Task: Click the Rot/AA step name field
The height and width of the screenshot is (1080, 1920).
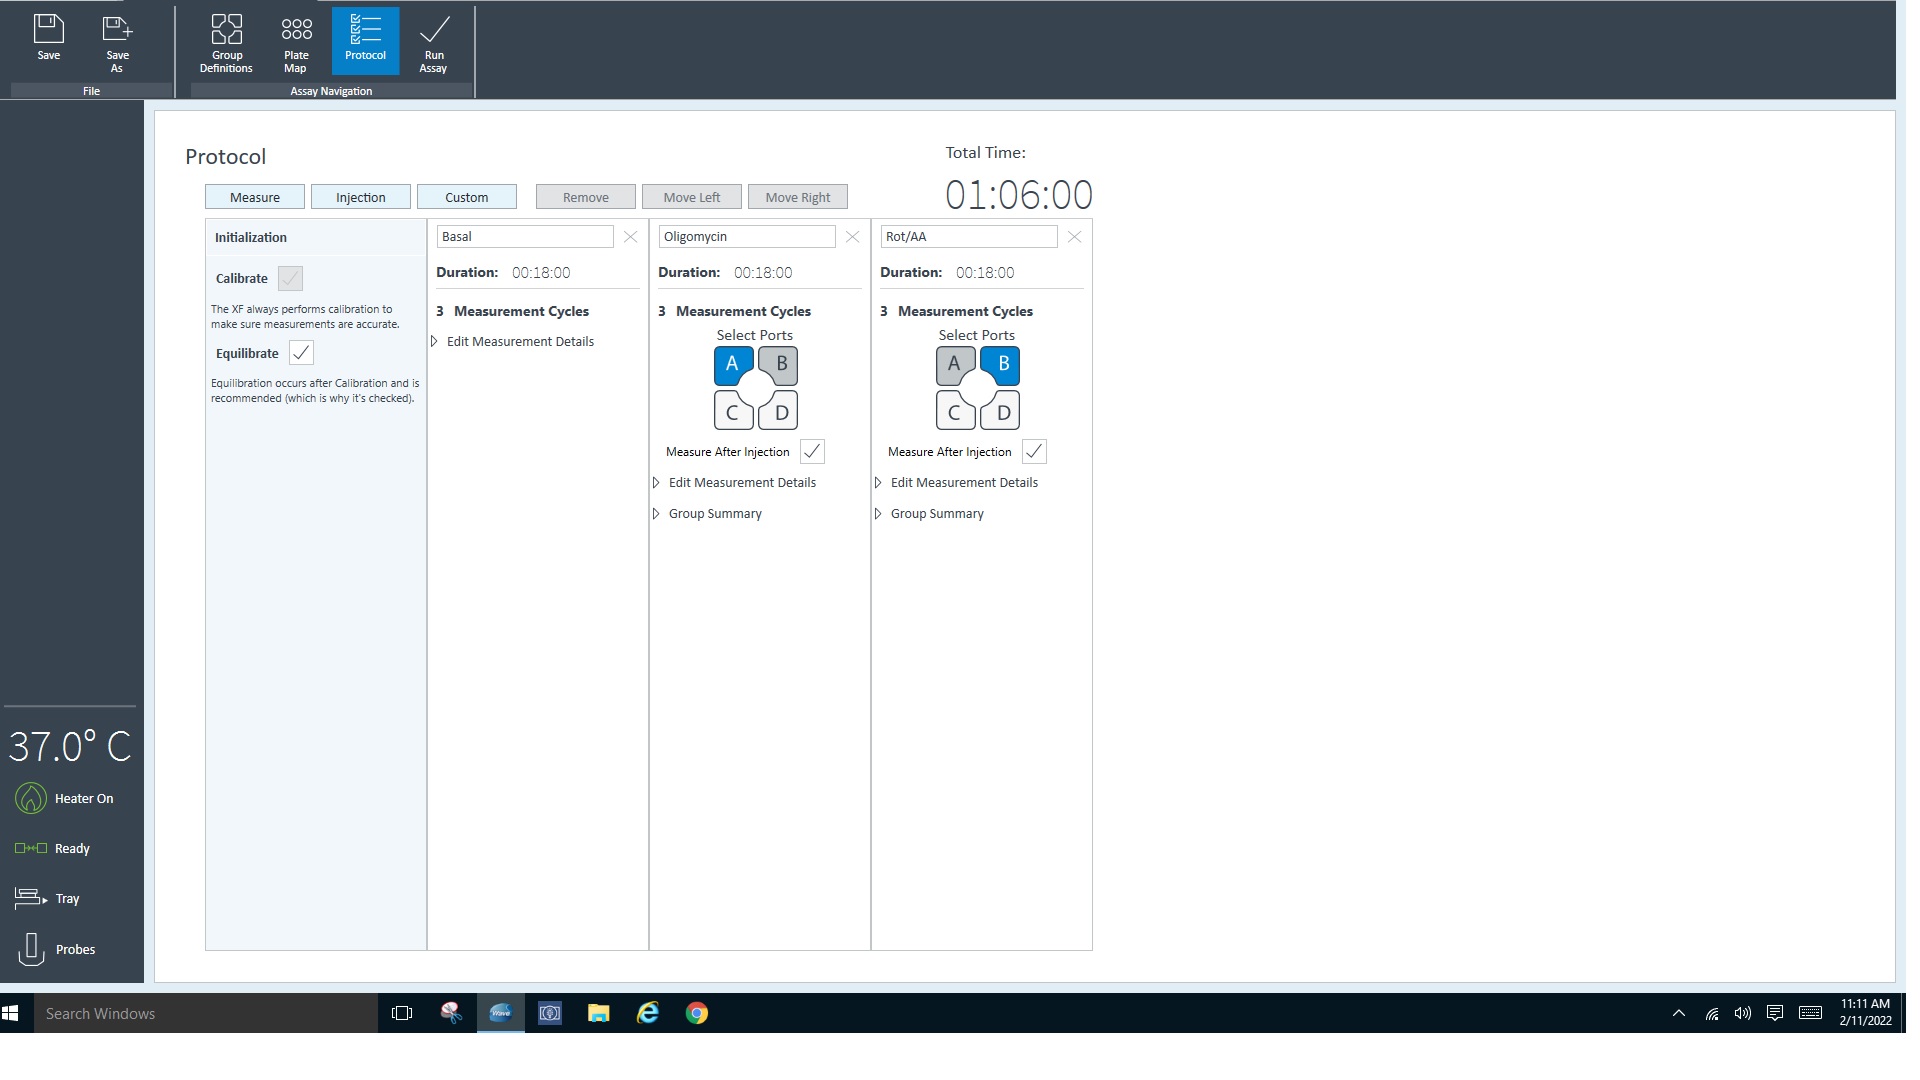Action: 968,237
